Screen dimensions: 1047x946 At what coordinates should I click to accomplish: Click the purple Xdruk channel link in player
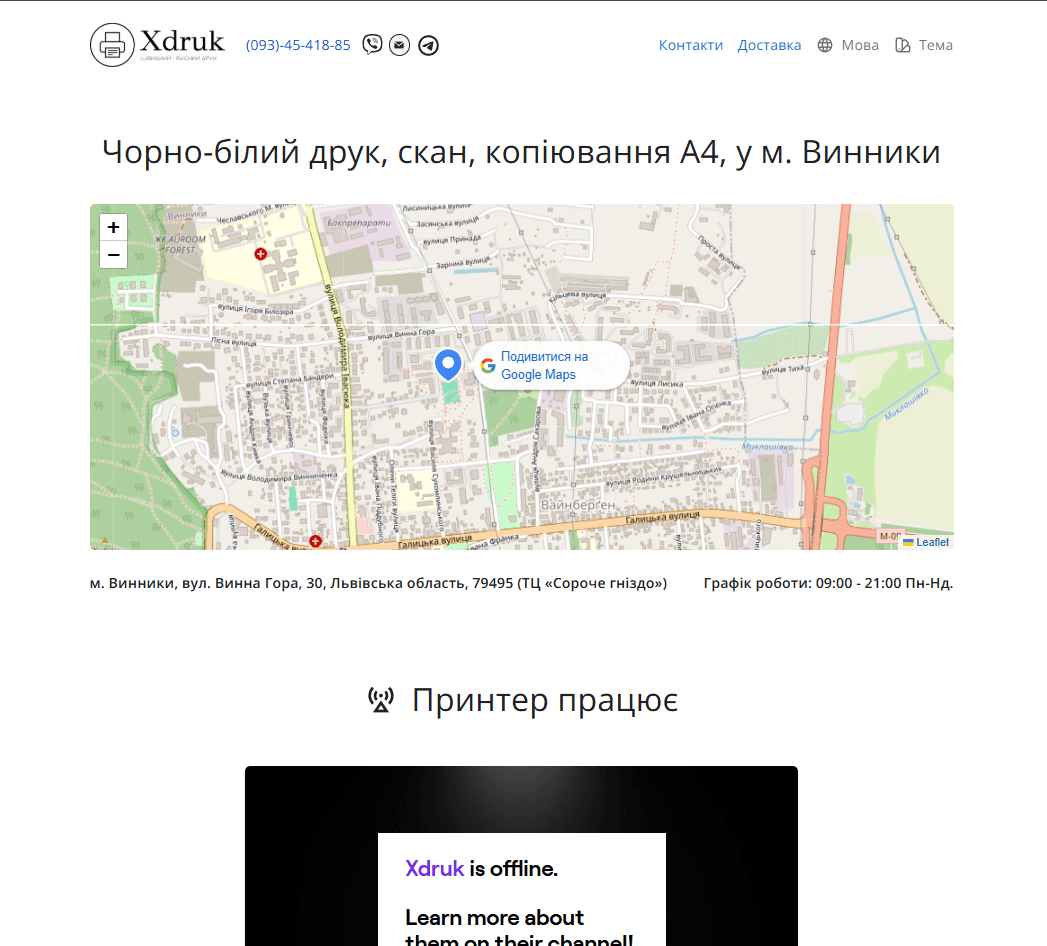[434, 869]
